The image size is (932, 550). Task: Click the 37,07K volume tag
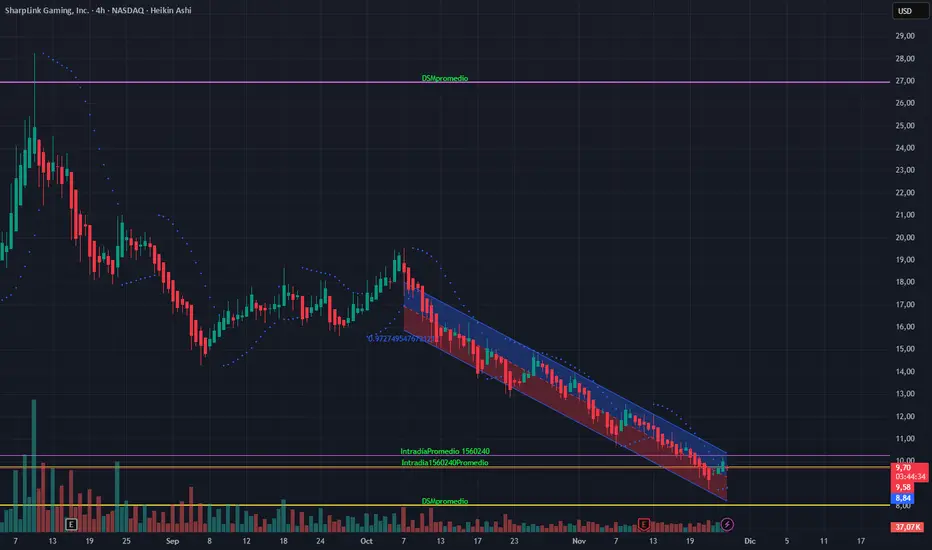point(908,527)
